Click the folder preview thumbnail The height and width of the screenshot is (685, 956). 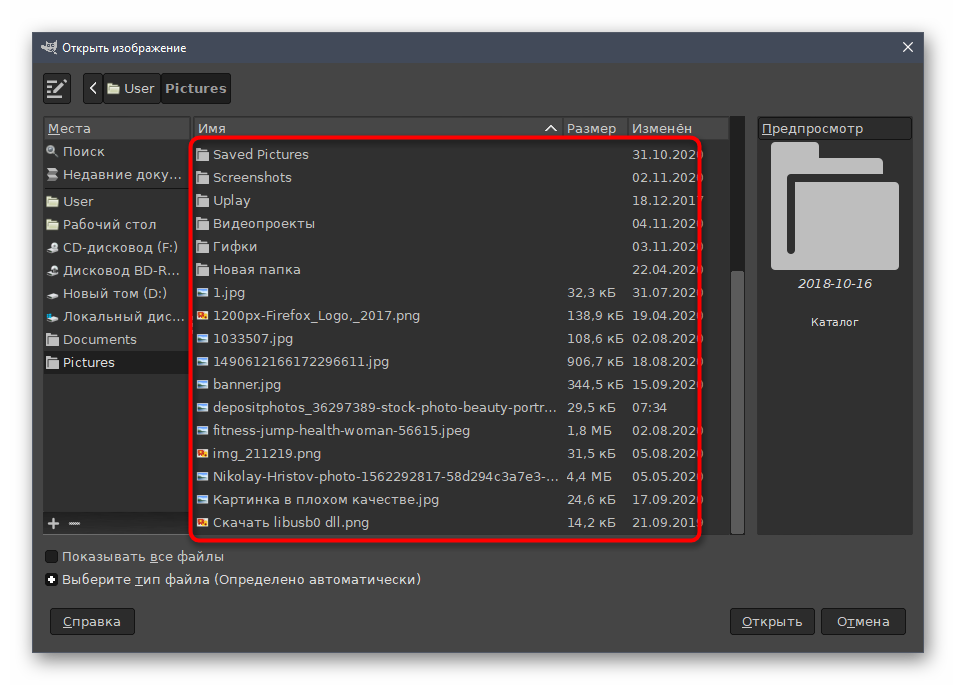(835, 207)
